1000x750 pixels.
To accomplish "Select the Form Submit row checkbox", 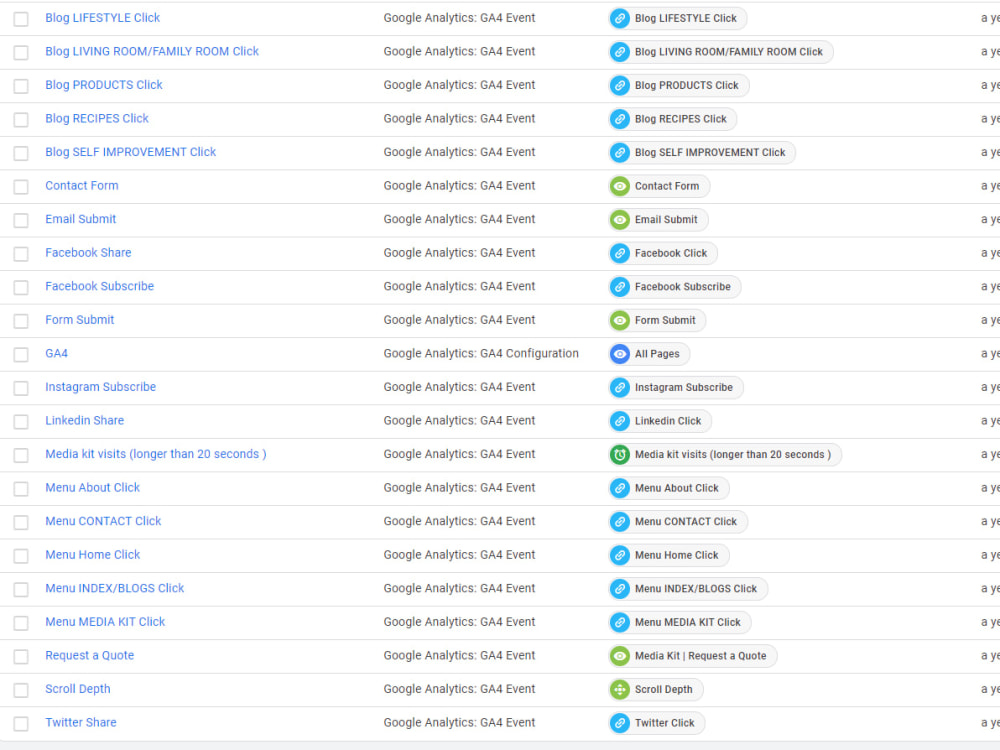I will point(21,321).
